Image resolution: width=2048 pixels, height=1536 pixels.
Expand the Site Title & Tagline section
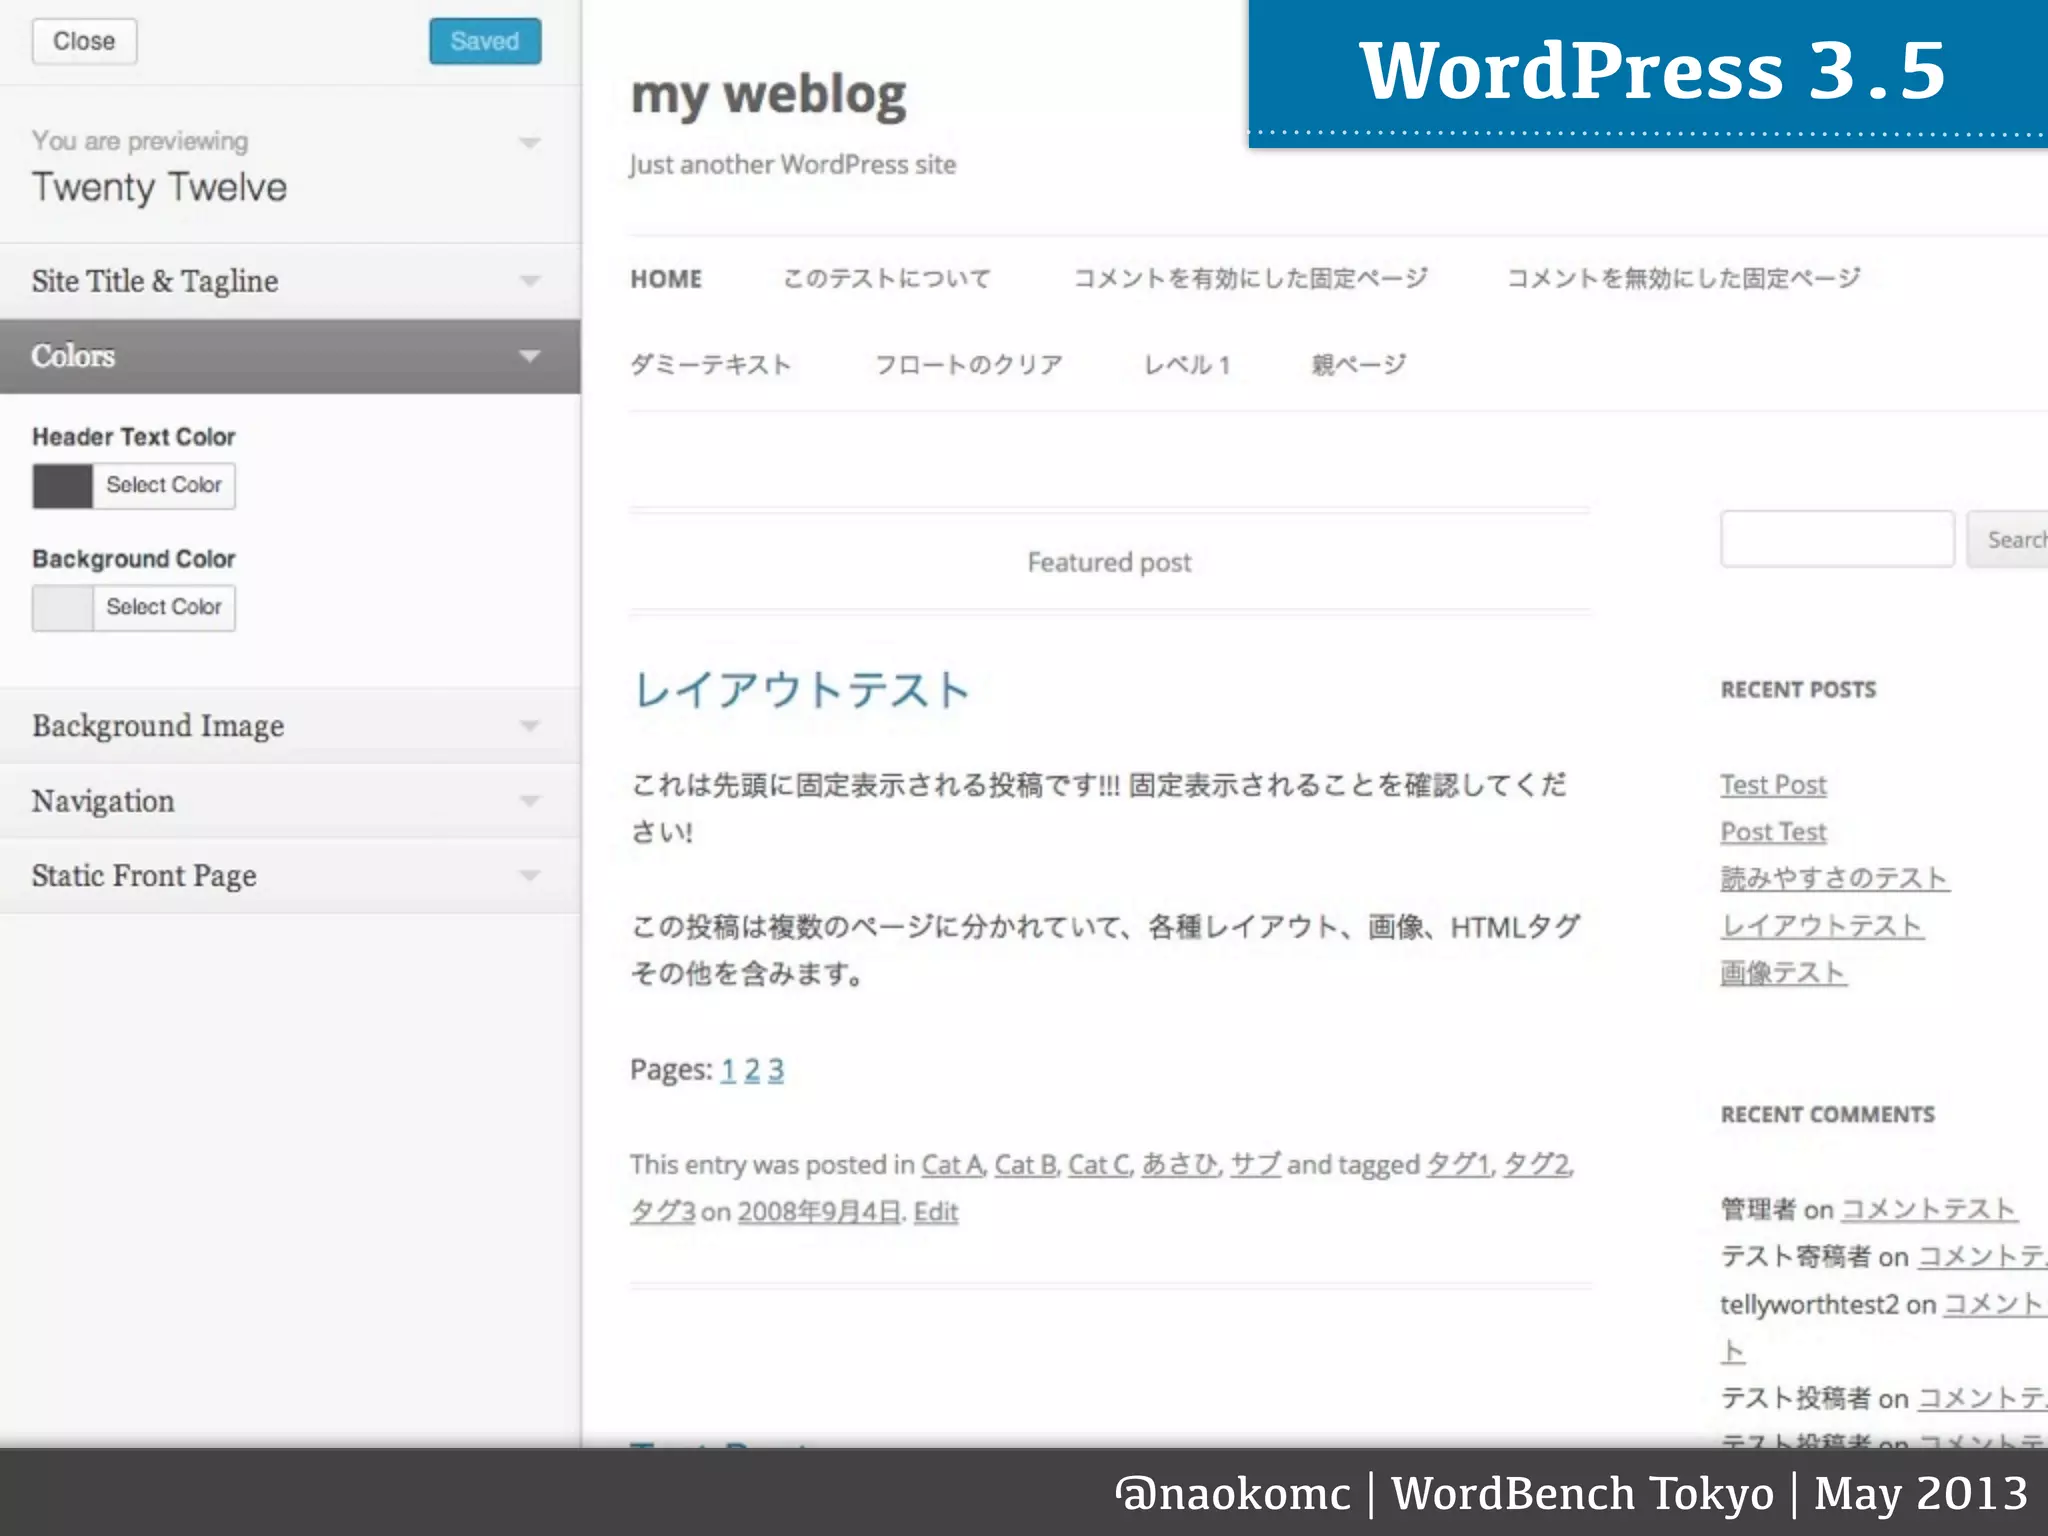pos(290,281)
